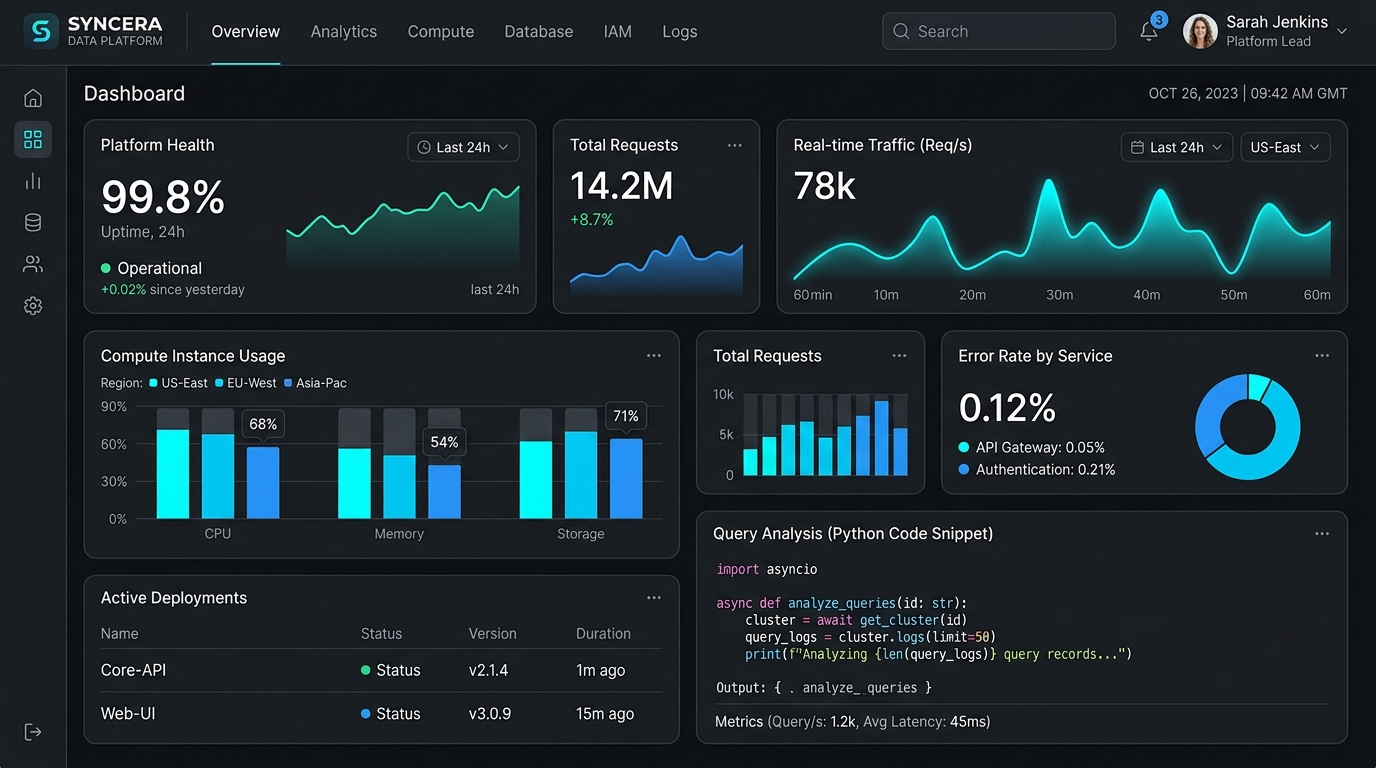Click the Name column header

[x=120, y=634]
